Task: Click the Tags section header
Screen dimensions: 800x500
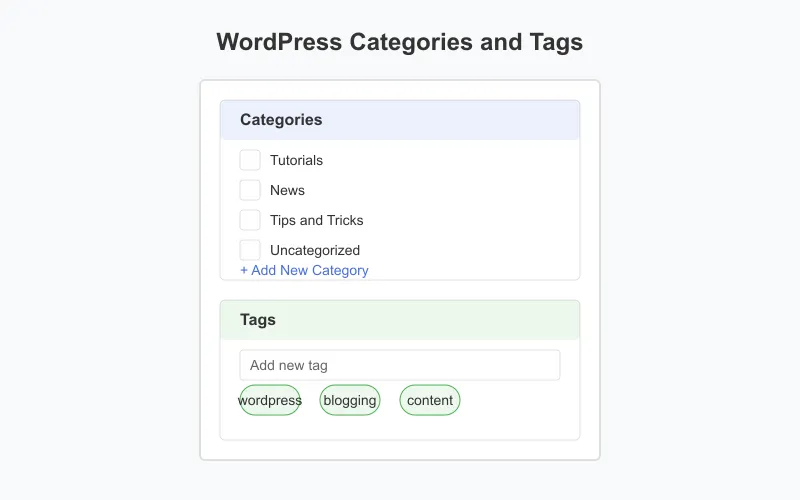Action: click(400, 320)
